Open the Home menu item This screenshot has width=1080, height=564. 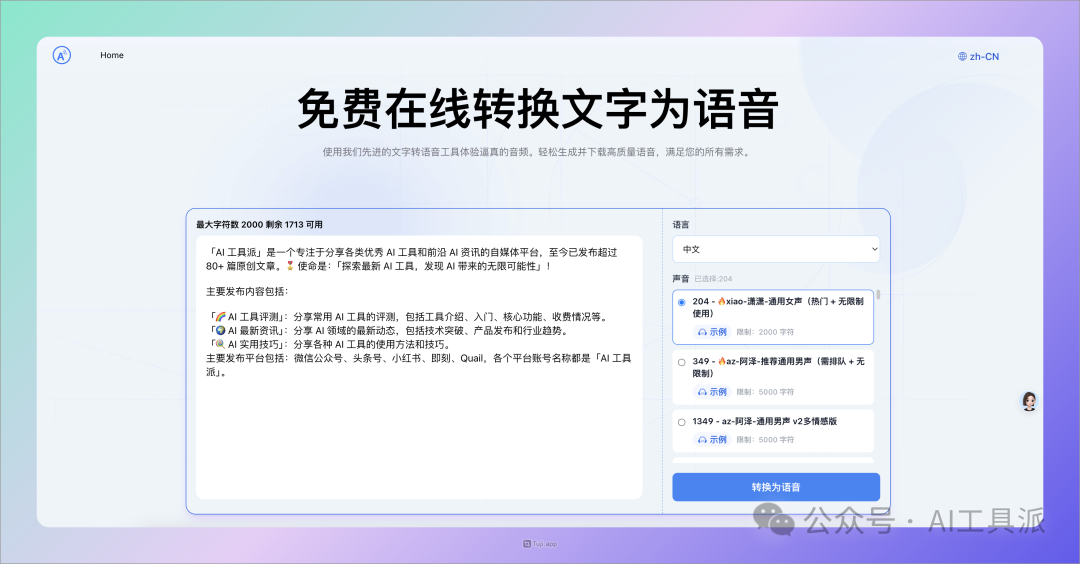pos(112,55)
